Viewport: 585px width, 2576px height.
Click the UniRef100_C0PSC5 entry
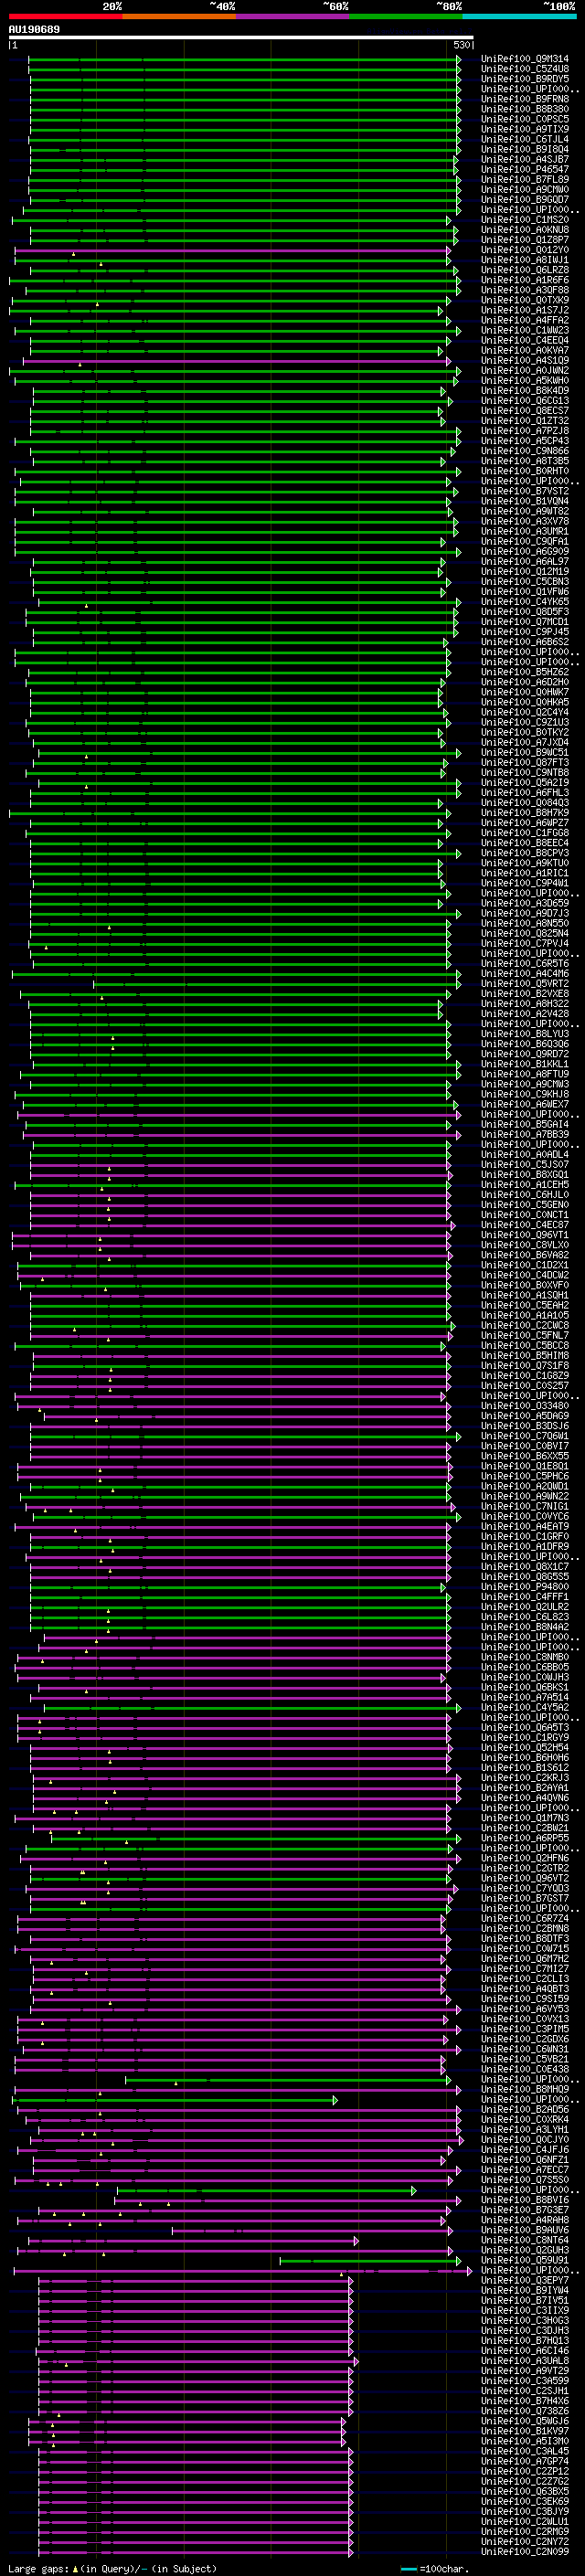(x=525, y=119)
